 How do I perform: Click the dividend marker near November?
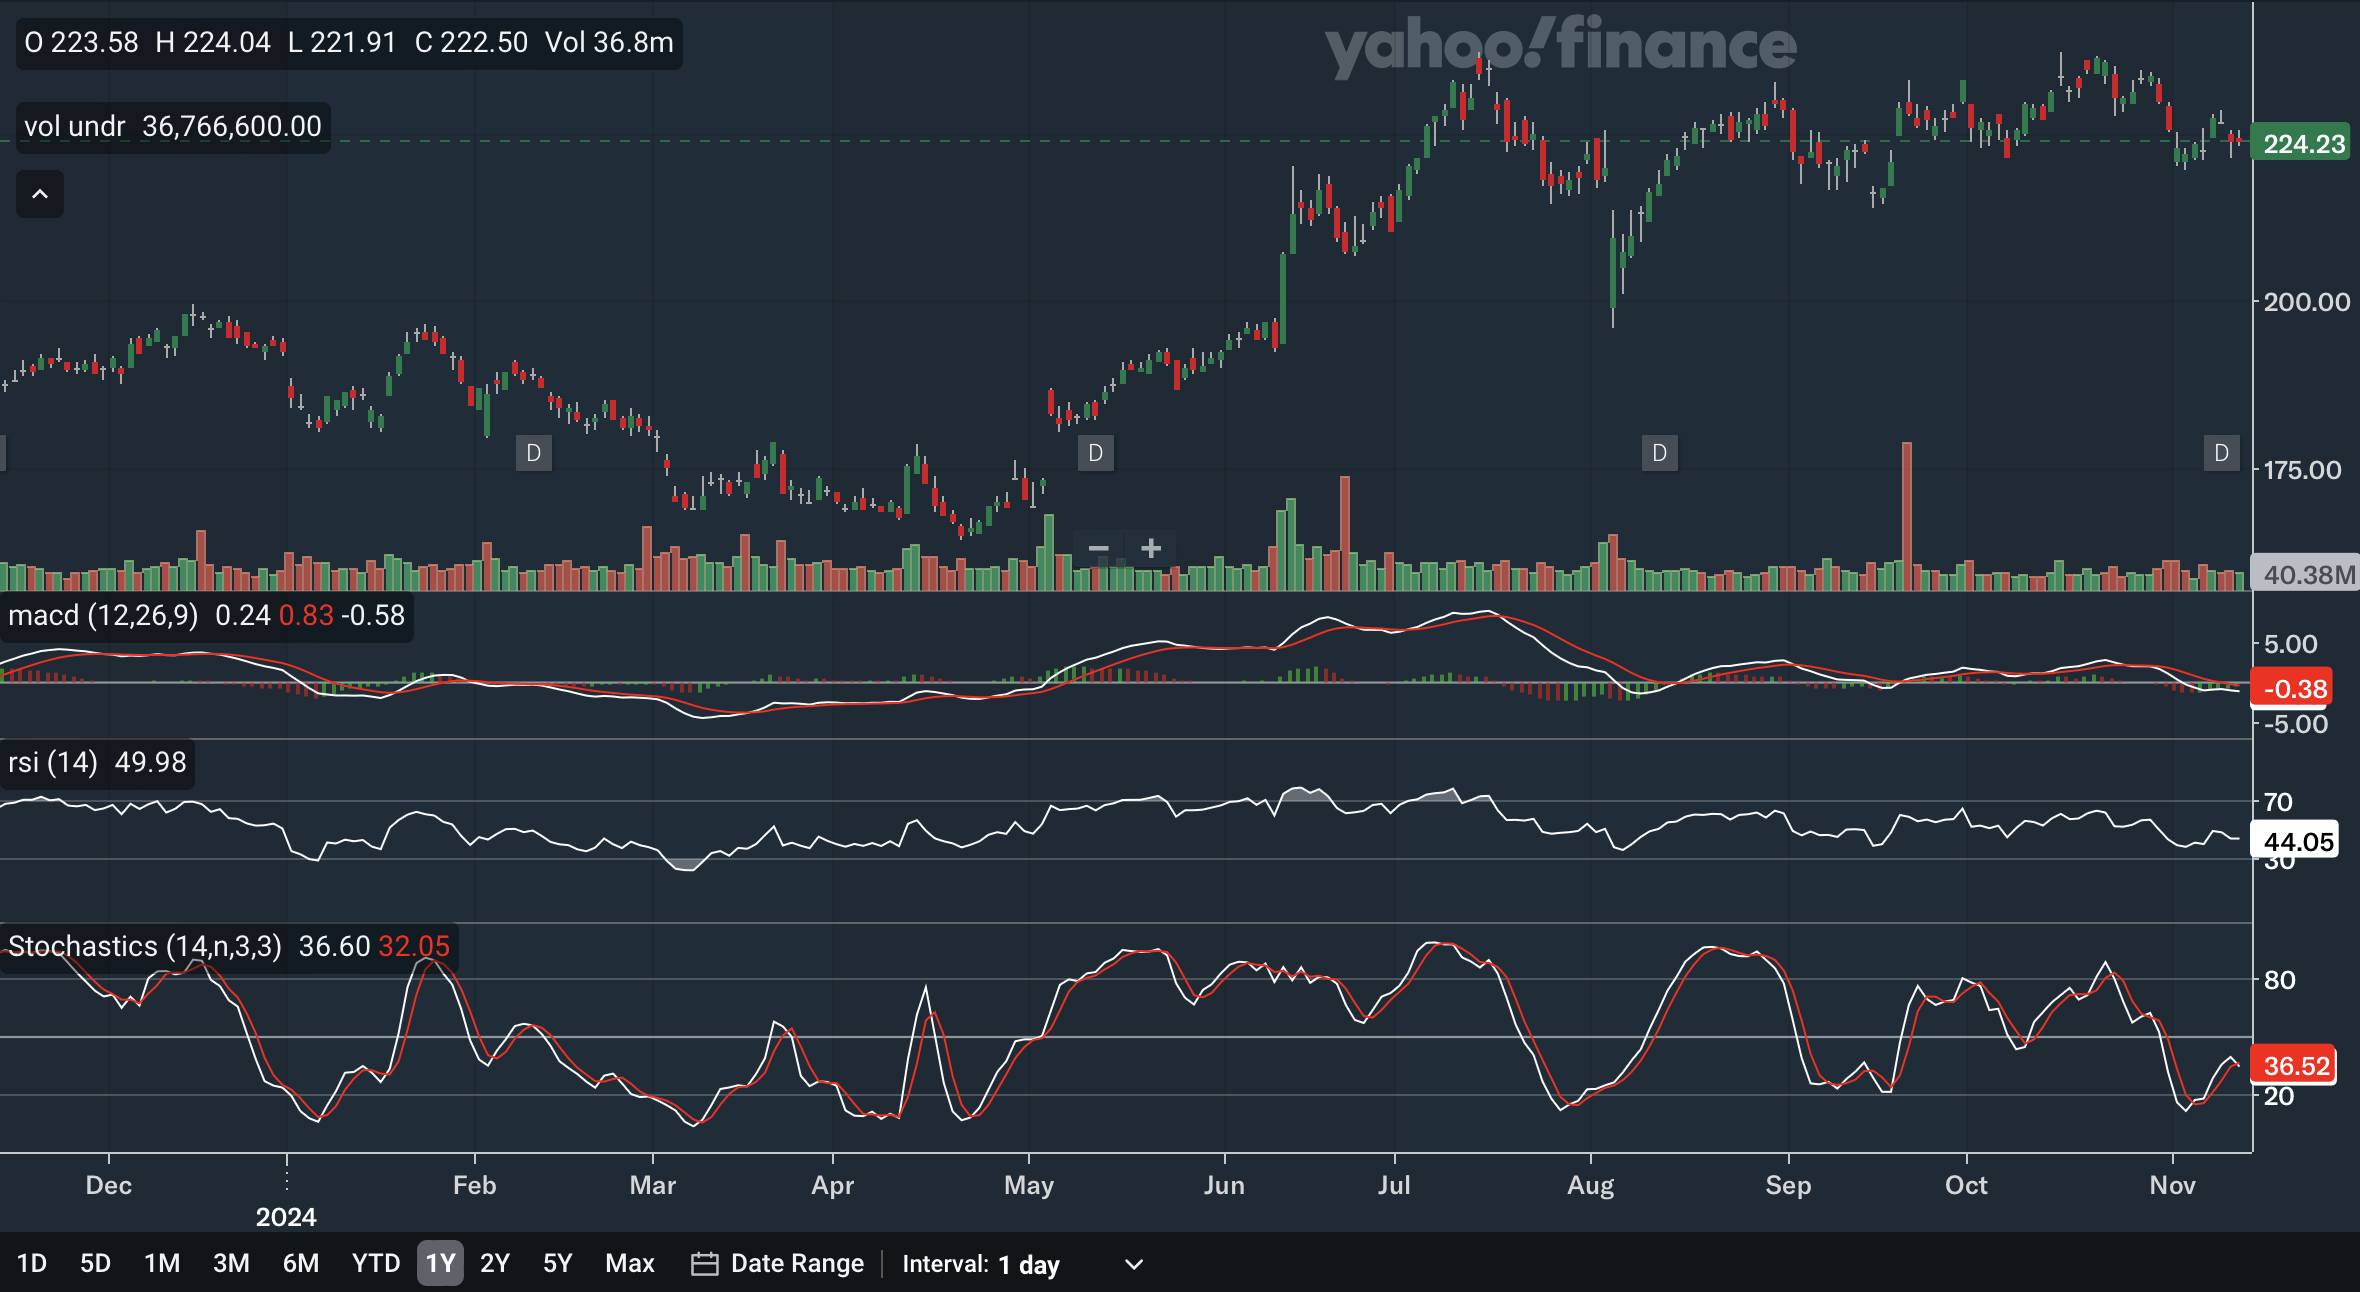[2221, 453]
